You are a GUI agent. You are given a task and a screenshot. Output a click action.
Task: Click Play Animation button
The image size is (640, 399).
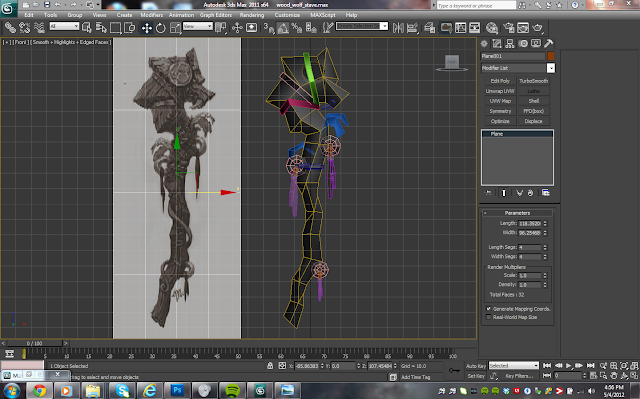569,366
